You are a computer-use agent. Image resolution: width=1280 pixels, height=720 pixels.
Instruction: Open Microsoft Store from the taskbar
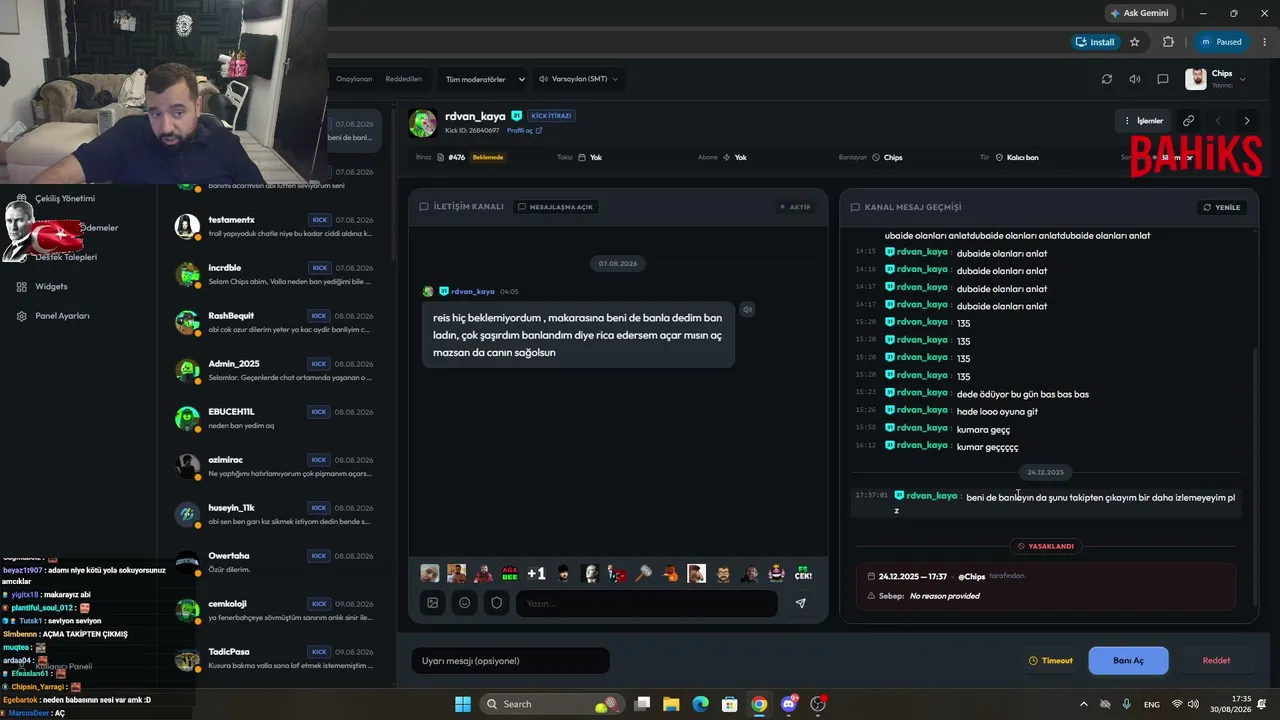730,704
